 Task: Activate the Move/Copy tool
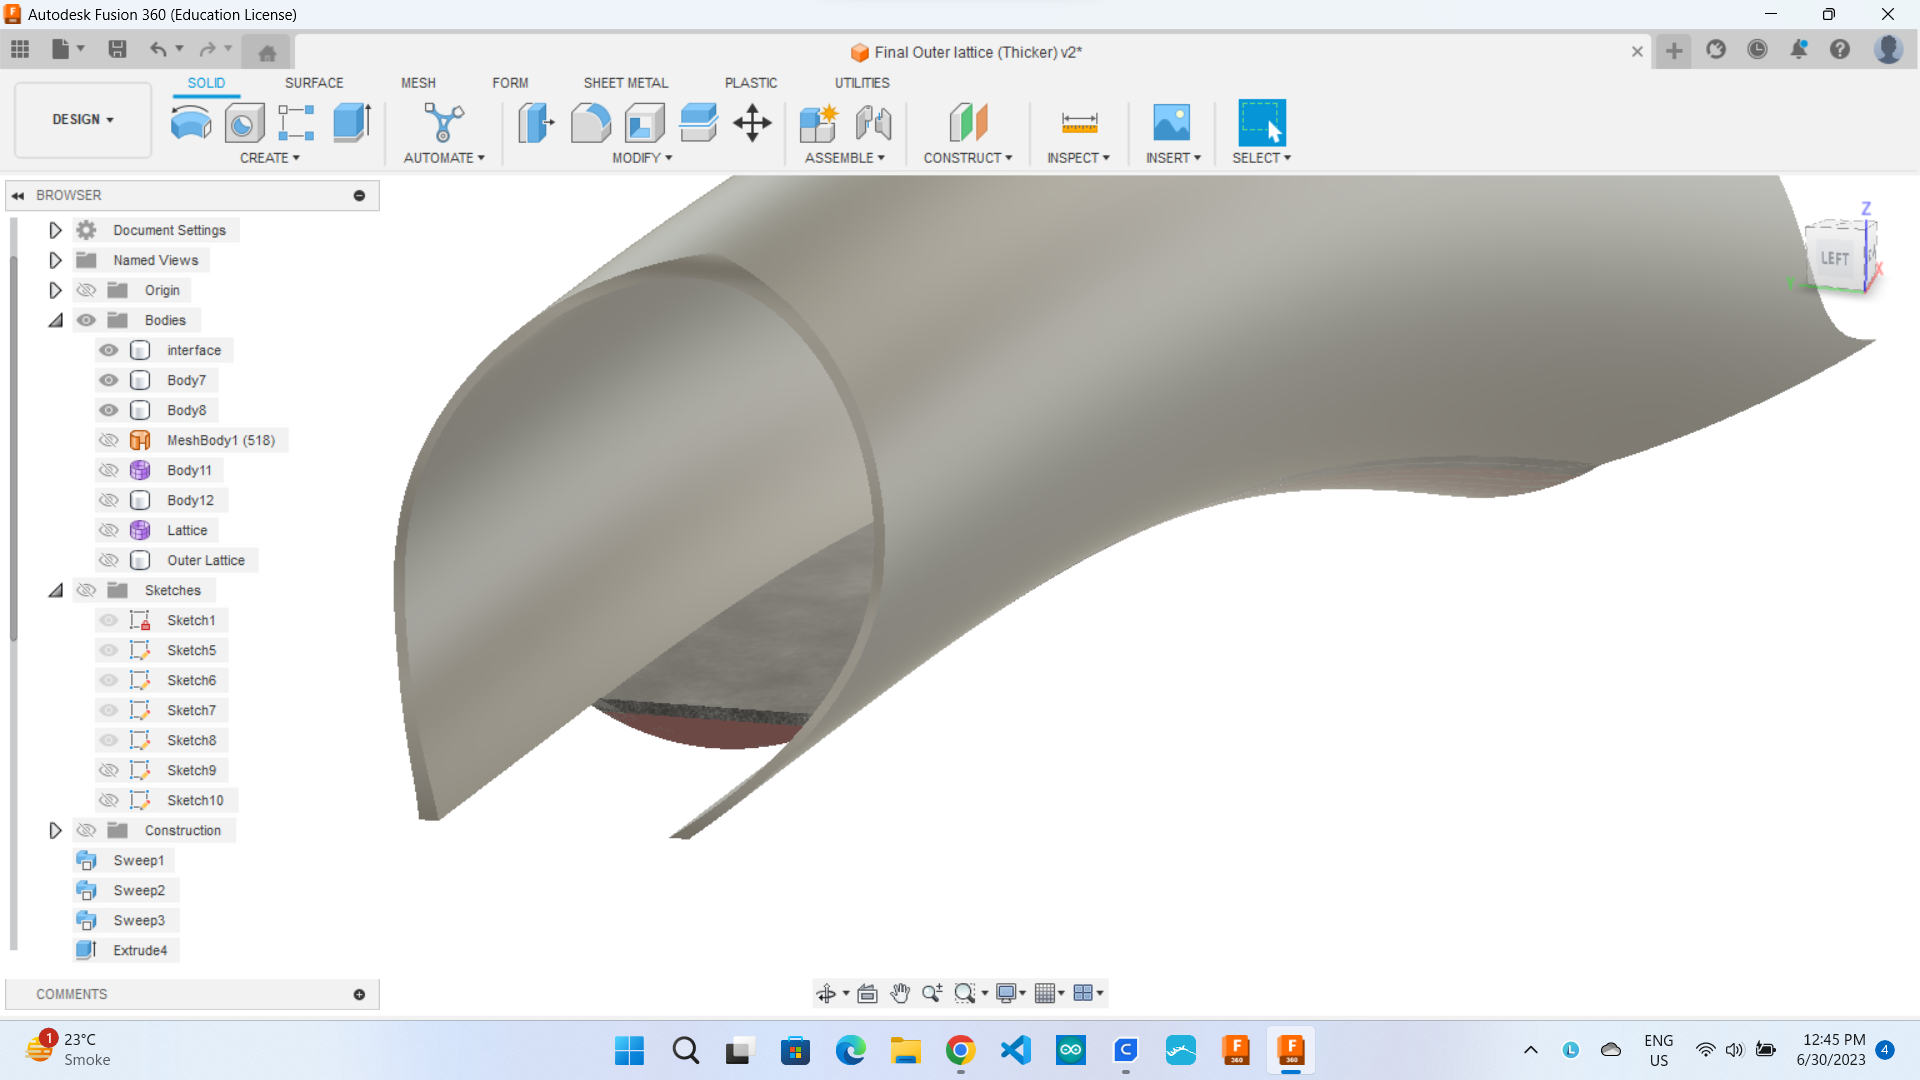tap(752, 122)
